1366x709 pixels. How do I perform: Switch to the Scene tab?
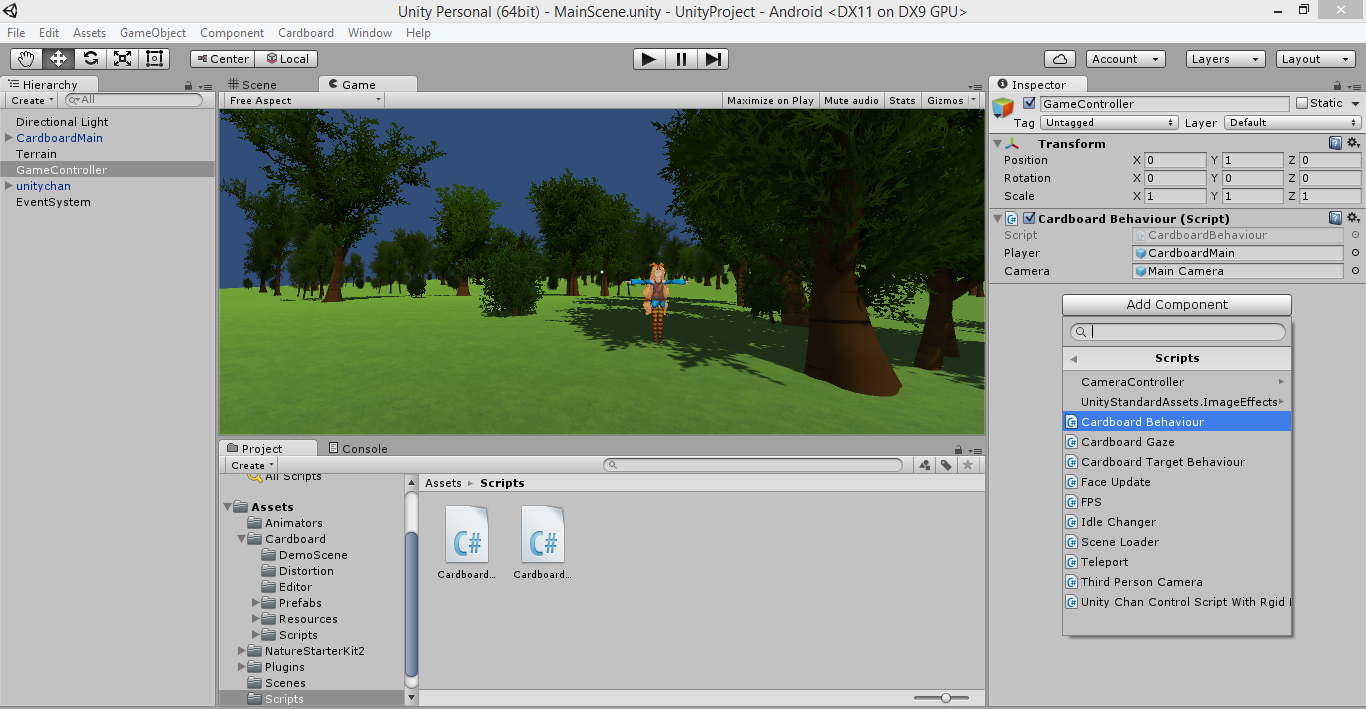pos(253,85)
